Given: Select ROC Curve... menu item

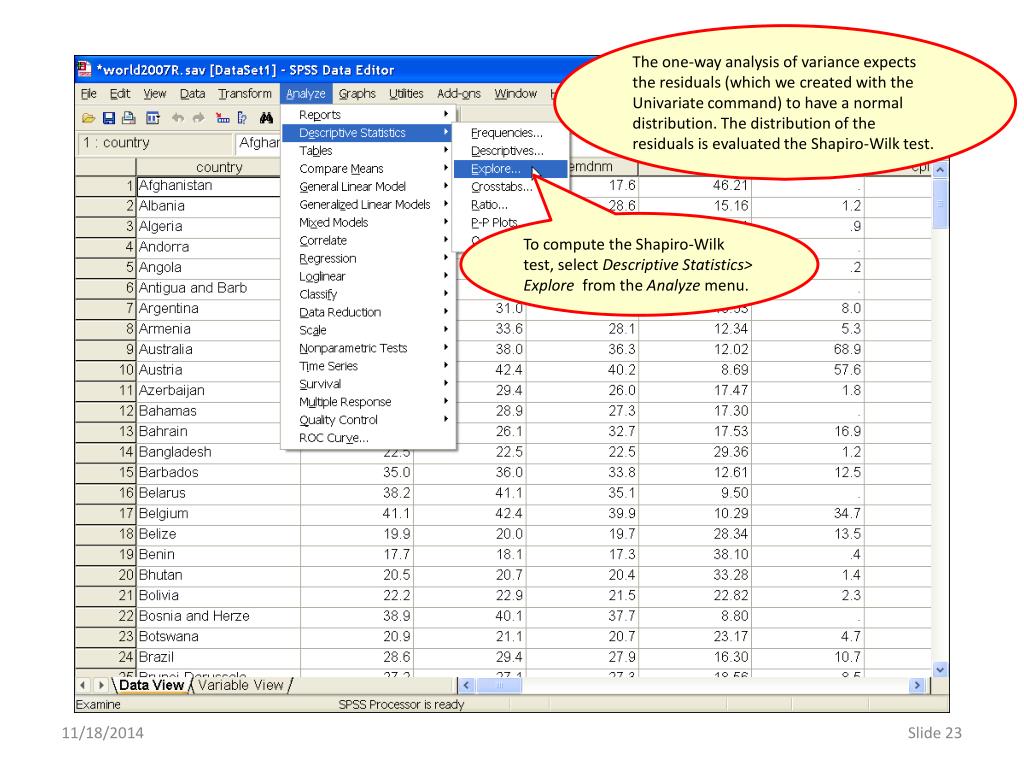Looking at the screenshot, I should click(x=368, y=438).
